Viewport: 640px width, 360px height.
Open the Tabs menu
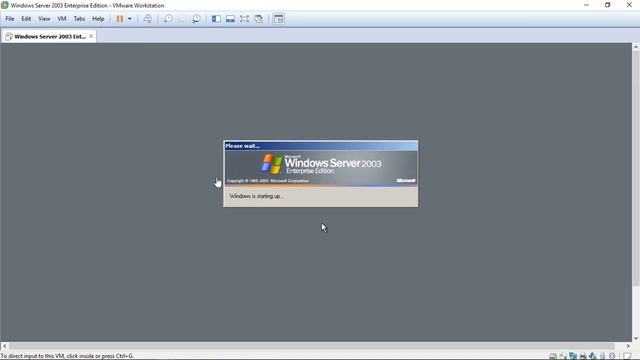(x=79, y=19)
